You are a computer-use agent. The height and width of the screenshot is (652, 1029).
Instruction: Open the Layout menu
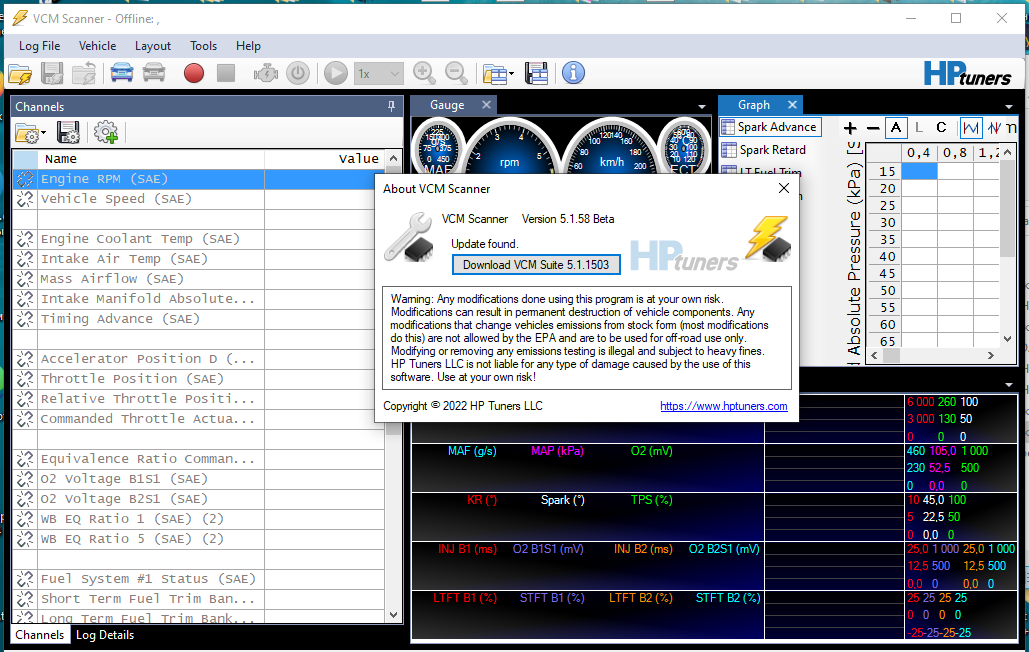coord(153,46)
